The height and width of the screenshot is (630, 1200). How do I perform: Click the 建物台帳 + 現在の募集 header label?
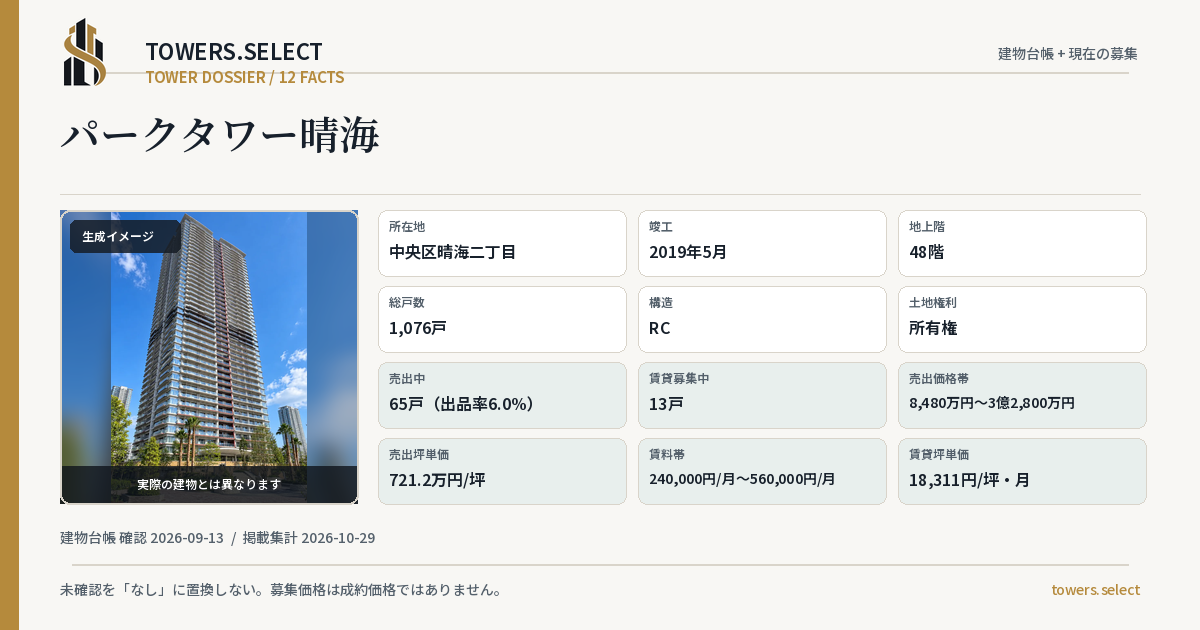[1068, 53]
